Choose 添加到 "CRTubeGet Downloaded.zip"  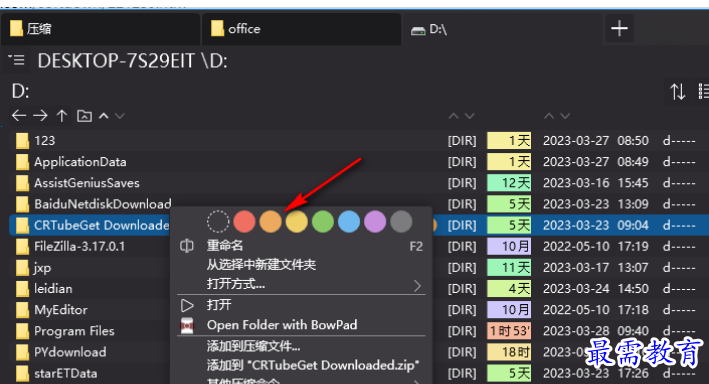coord(313,365)
